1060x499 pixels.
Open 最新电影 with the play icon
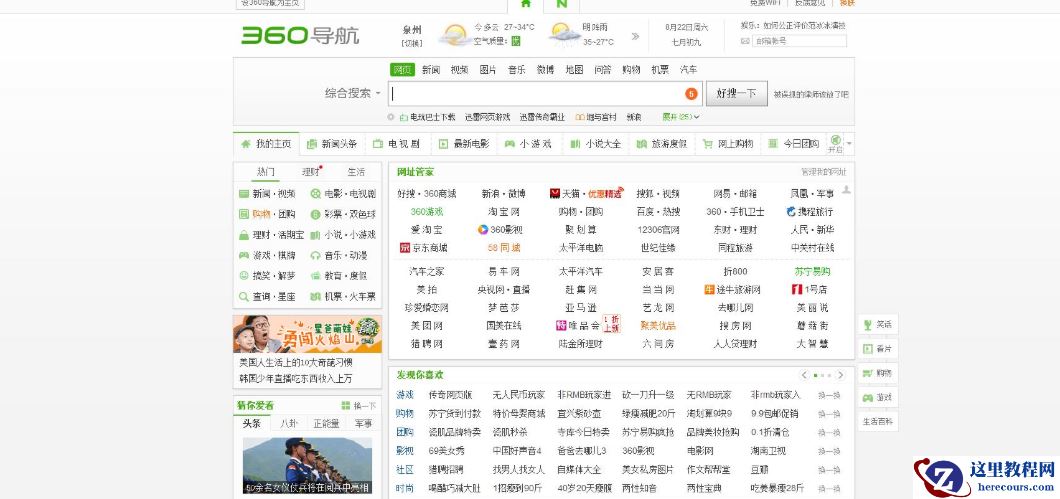pos(464,144)
